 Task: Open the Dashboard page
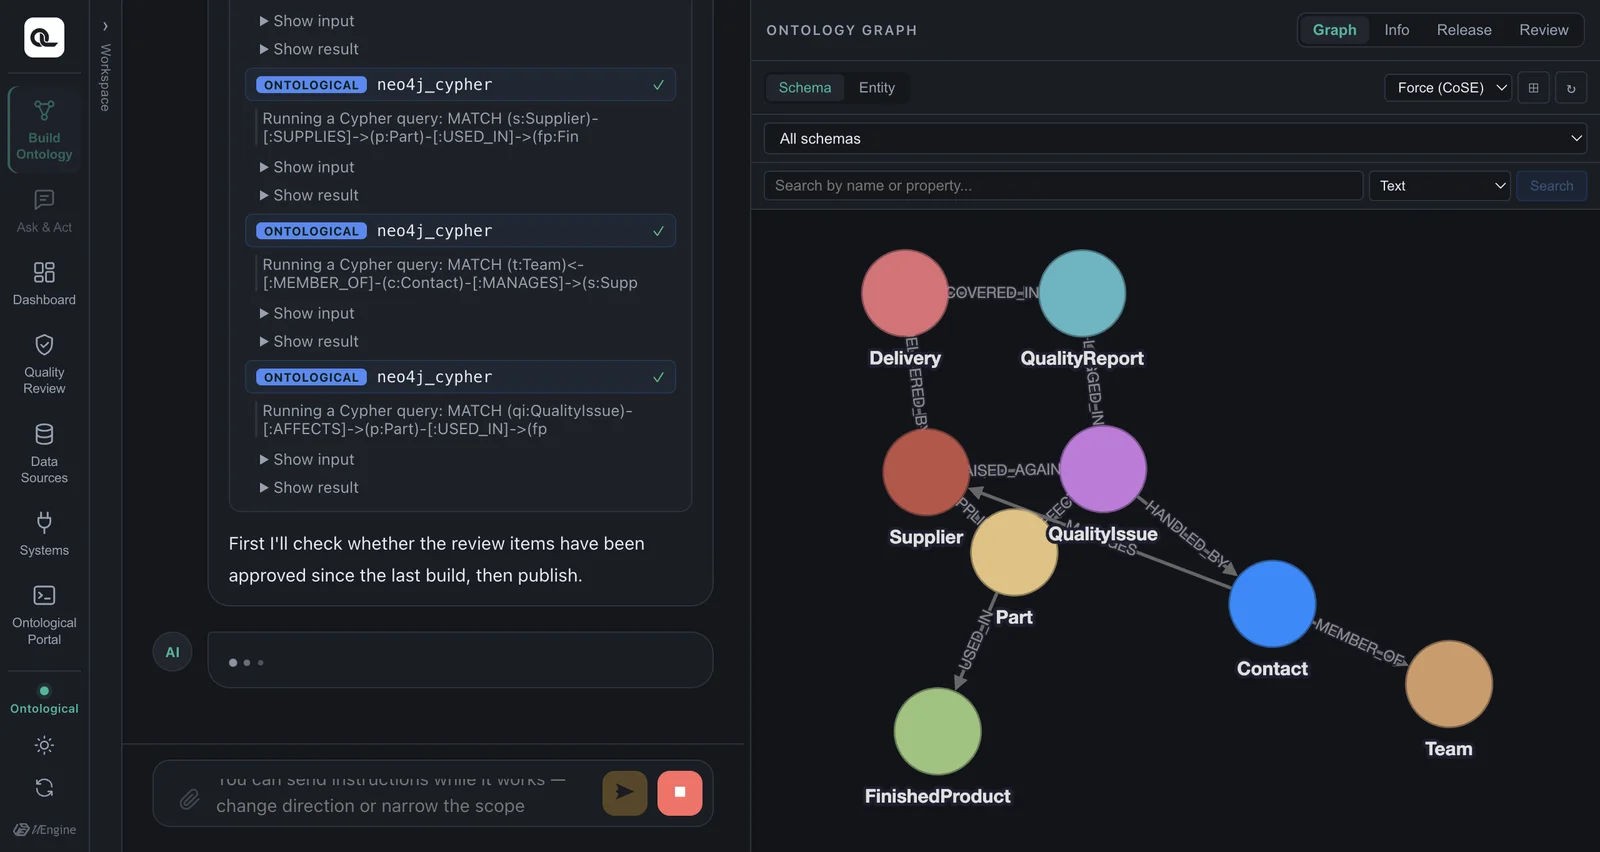click(x=44, y=284)
